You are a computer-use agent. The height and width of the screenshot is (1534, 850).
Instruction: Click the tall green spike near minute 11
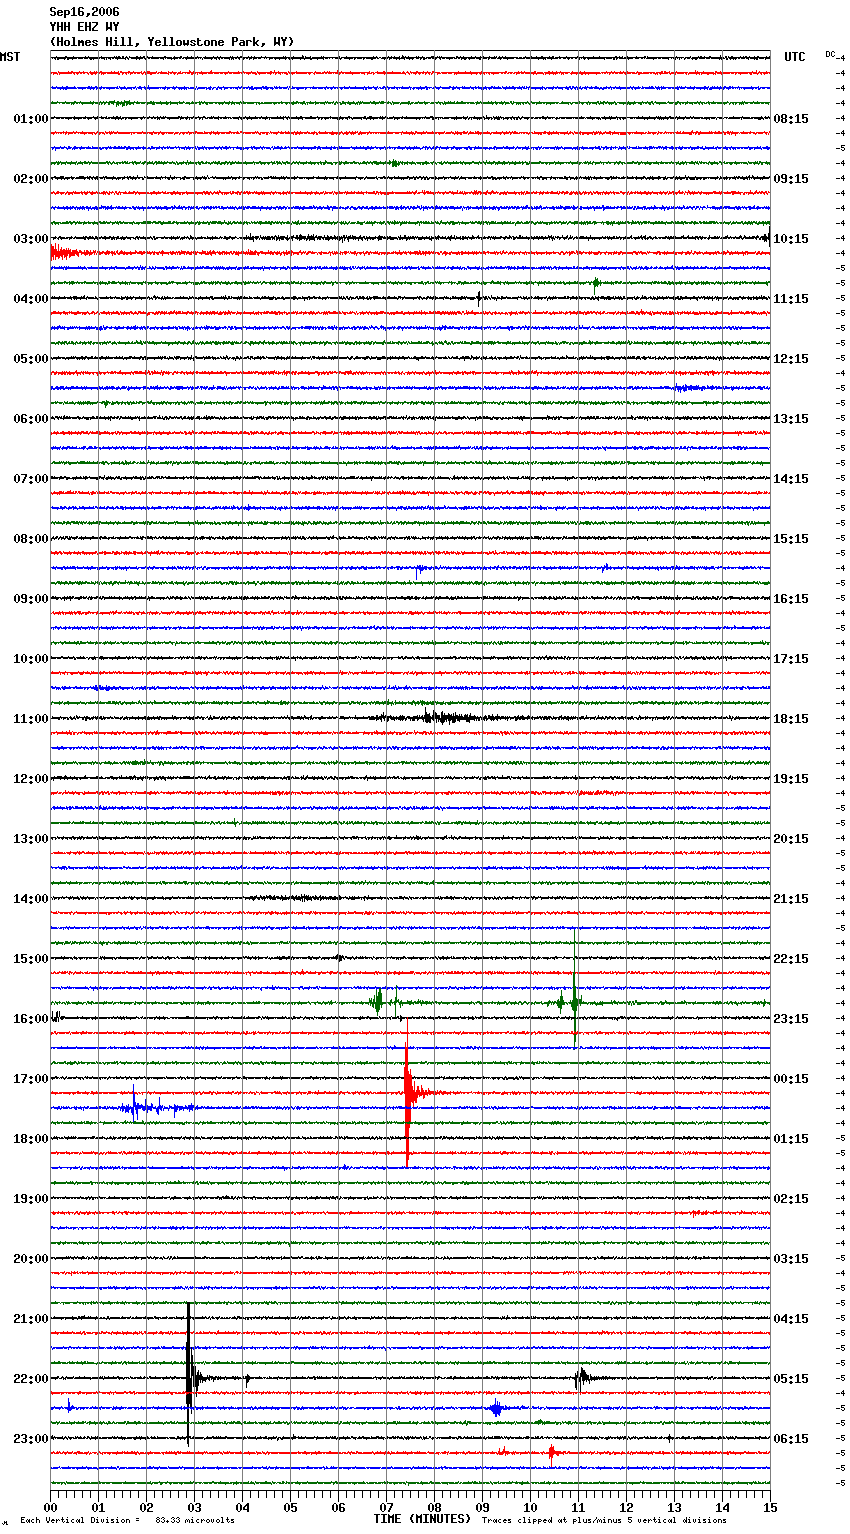575,988
